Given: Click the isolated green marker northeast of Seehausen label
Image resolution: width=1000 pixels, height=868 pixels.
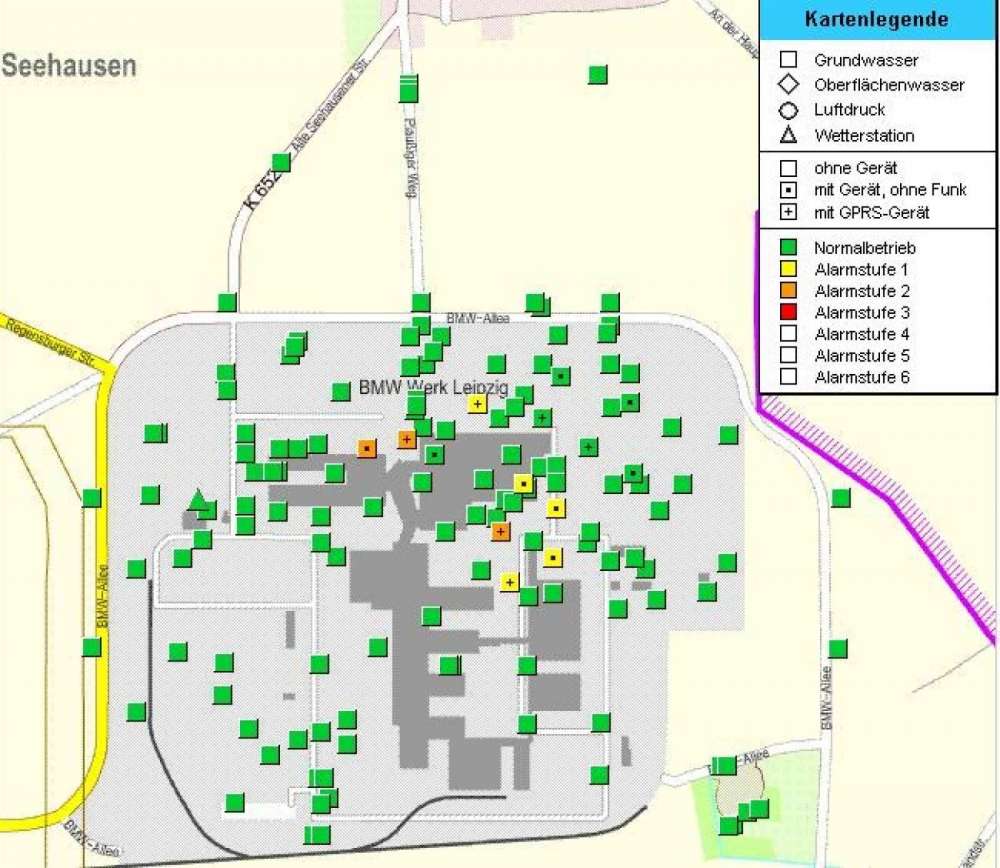Looking at the screenshot, I should pos(598,75).
